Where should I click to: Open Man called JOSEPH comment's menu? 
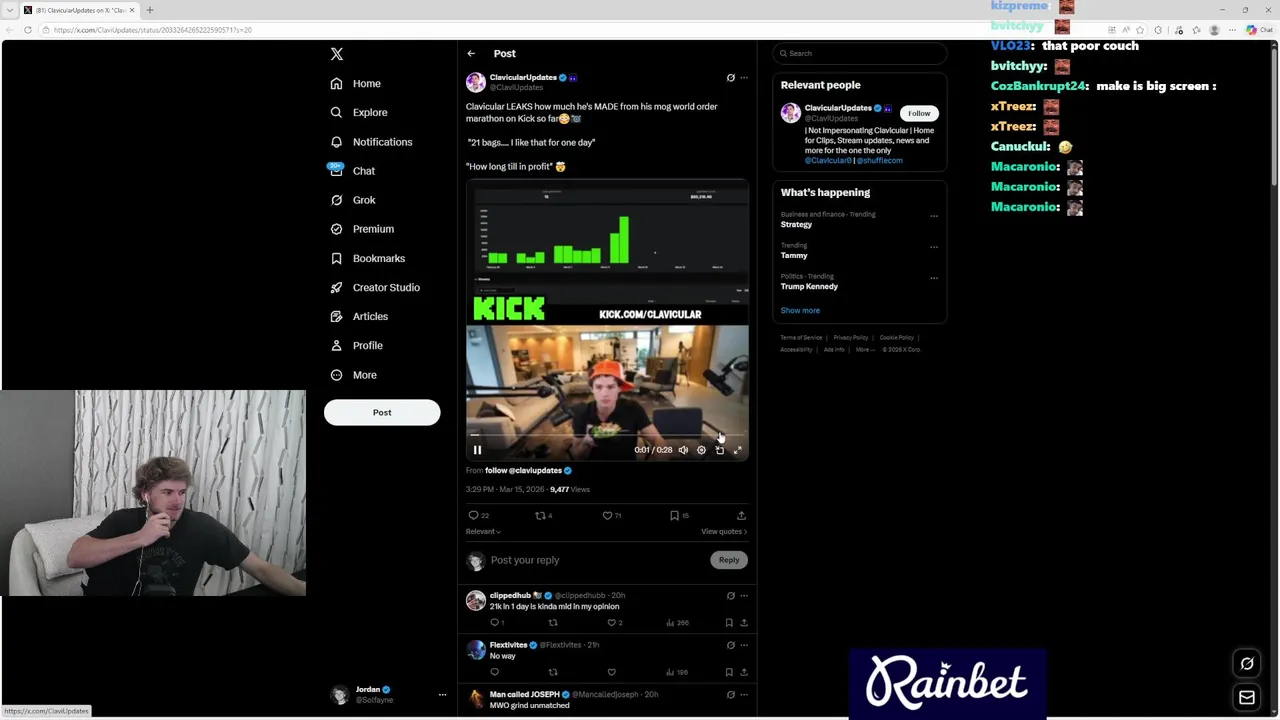click(x=743, y=695)
